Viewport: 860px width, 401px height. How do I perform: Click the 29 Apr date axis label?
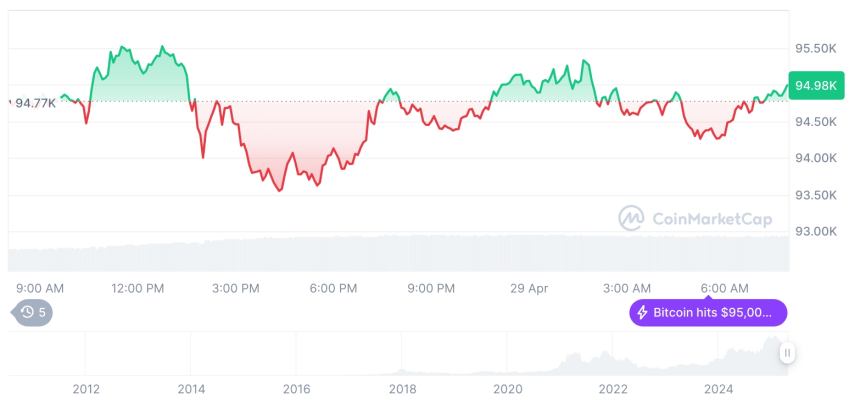[529, 288]
